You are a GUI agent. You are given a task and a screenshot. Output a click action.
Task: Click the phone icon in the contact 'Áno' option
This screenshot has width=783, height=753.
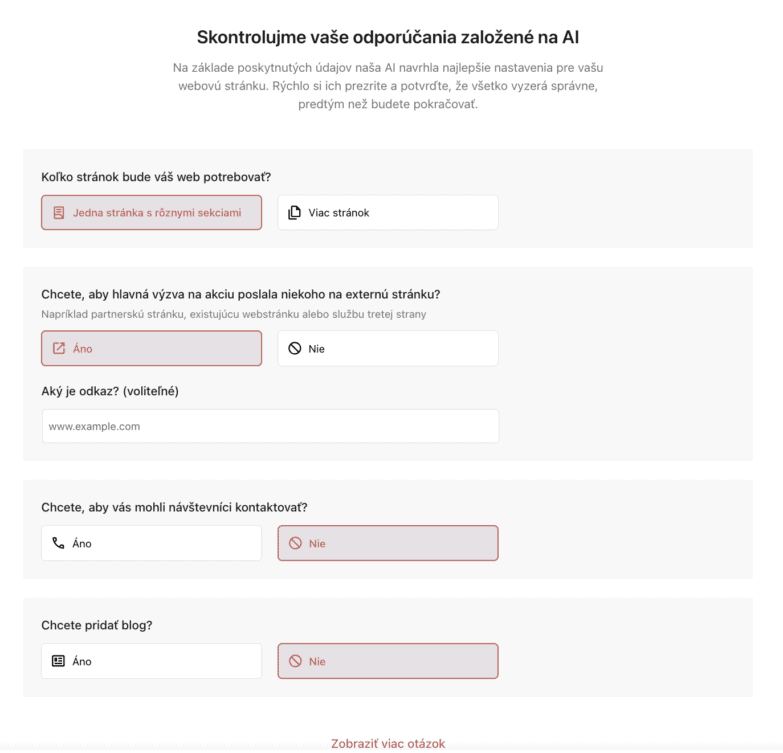[x=59, y=543]
